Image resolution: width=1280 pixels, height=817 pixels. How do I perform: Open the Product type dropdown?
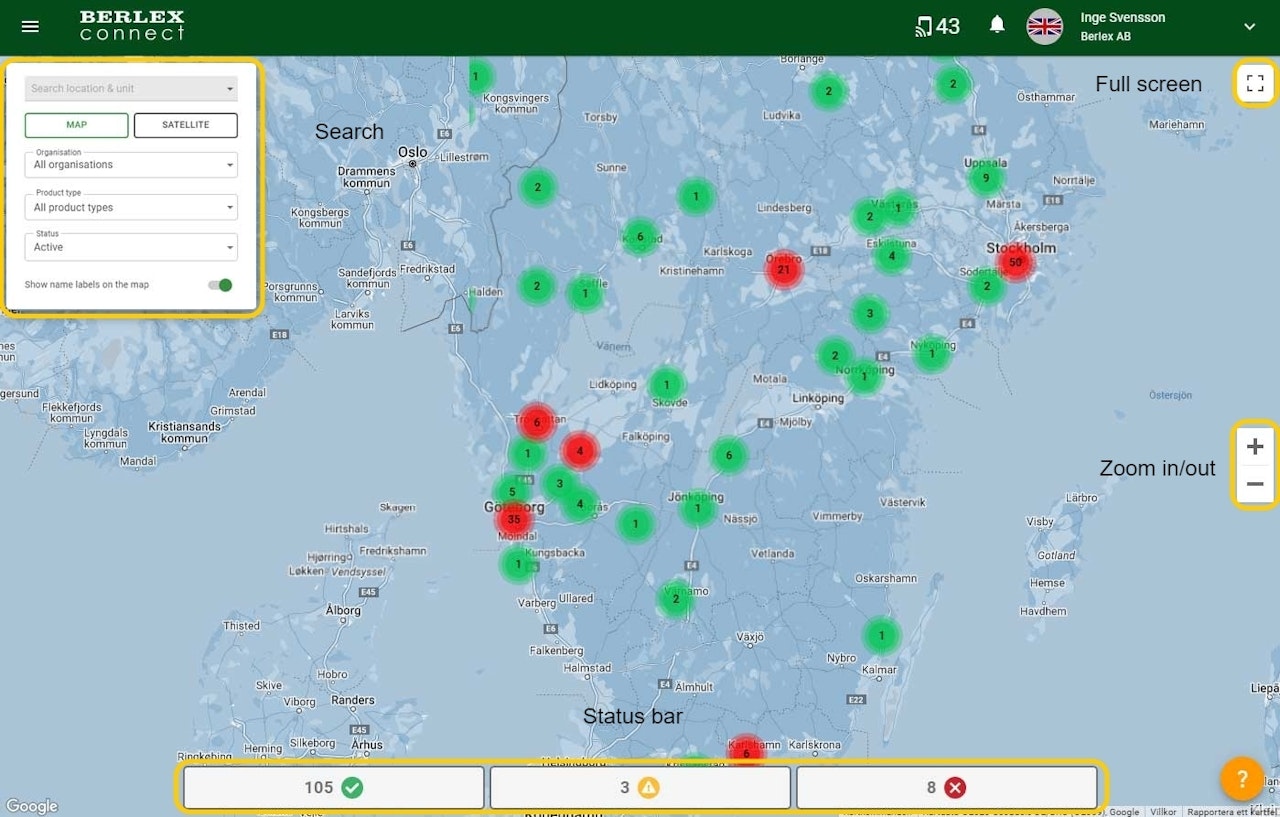[x=131, y=208]
